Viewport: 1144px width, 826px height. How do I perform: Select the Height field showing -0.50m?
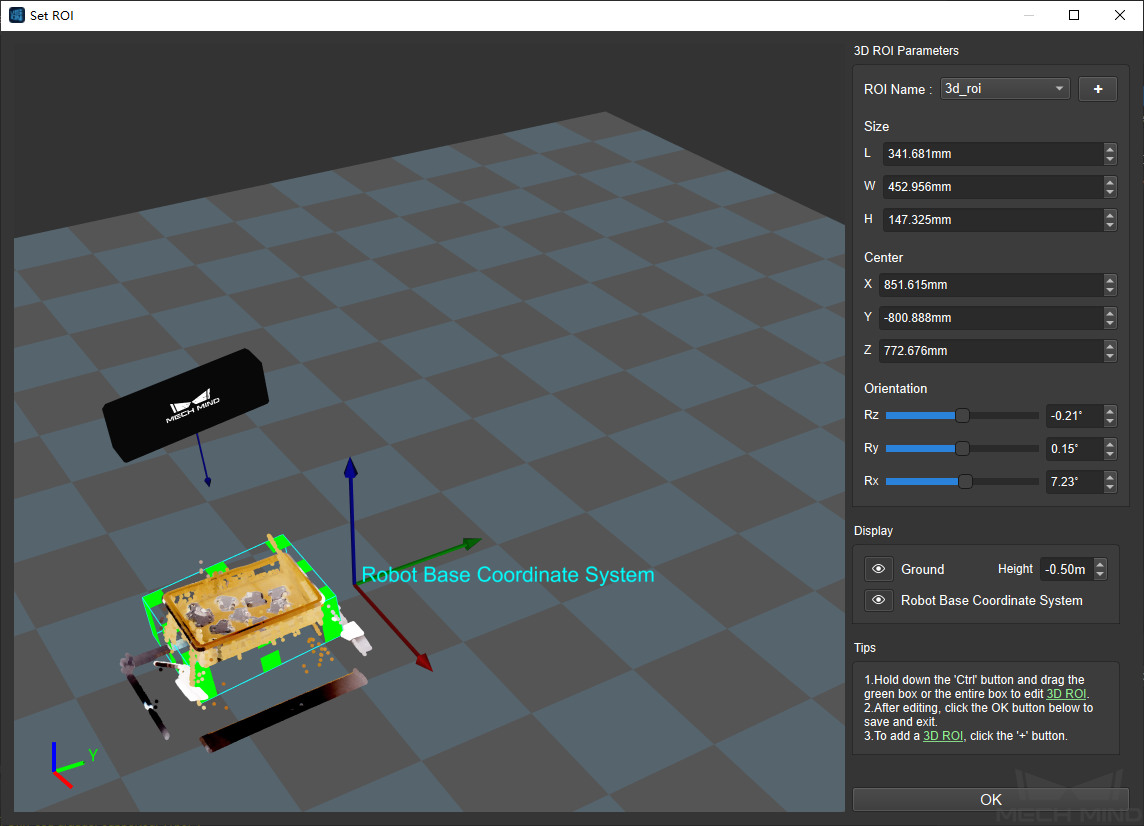(x=1066, y=568)
